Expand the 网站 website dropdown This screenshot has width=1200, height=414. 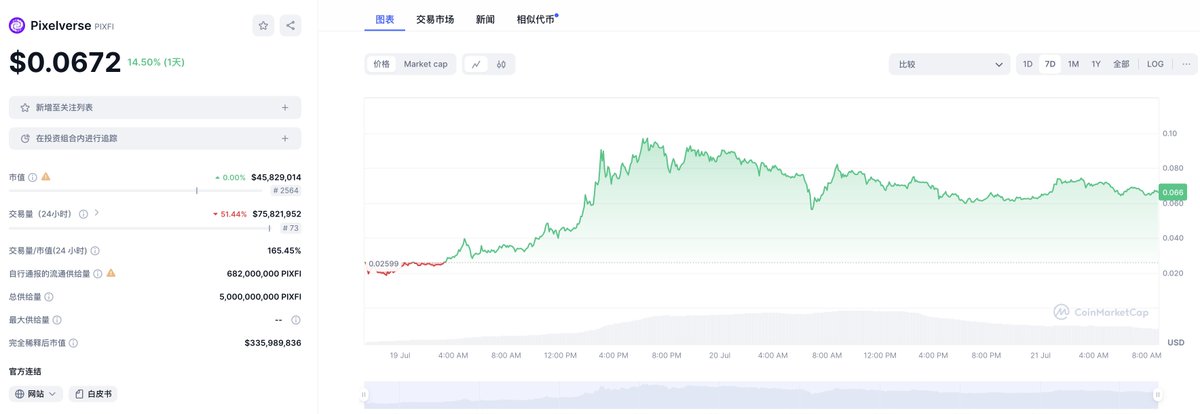(40, 394)
